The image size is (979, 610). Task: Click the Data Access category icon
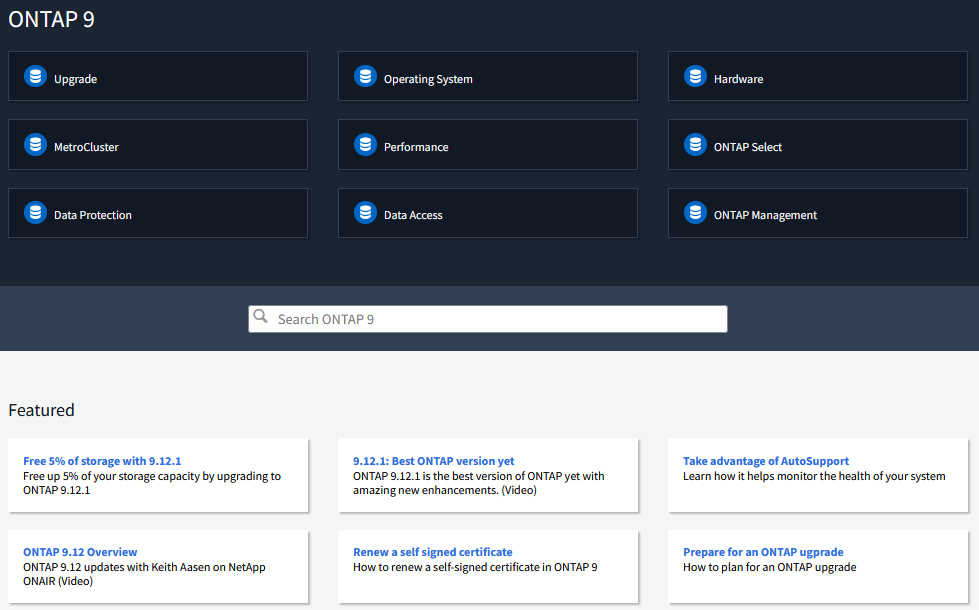[366, 213]
